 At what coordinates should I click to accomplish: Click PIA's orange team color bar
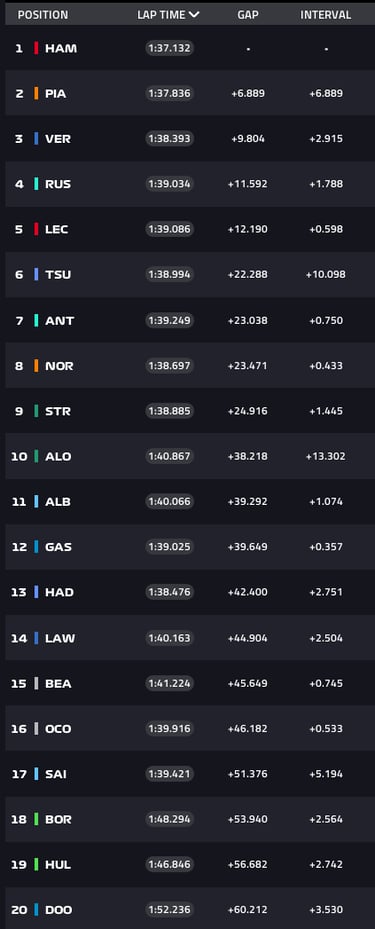click(x=36, y=93)
